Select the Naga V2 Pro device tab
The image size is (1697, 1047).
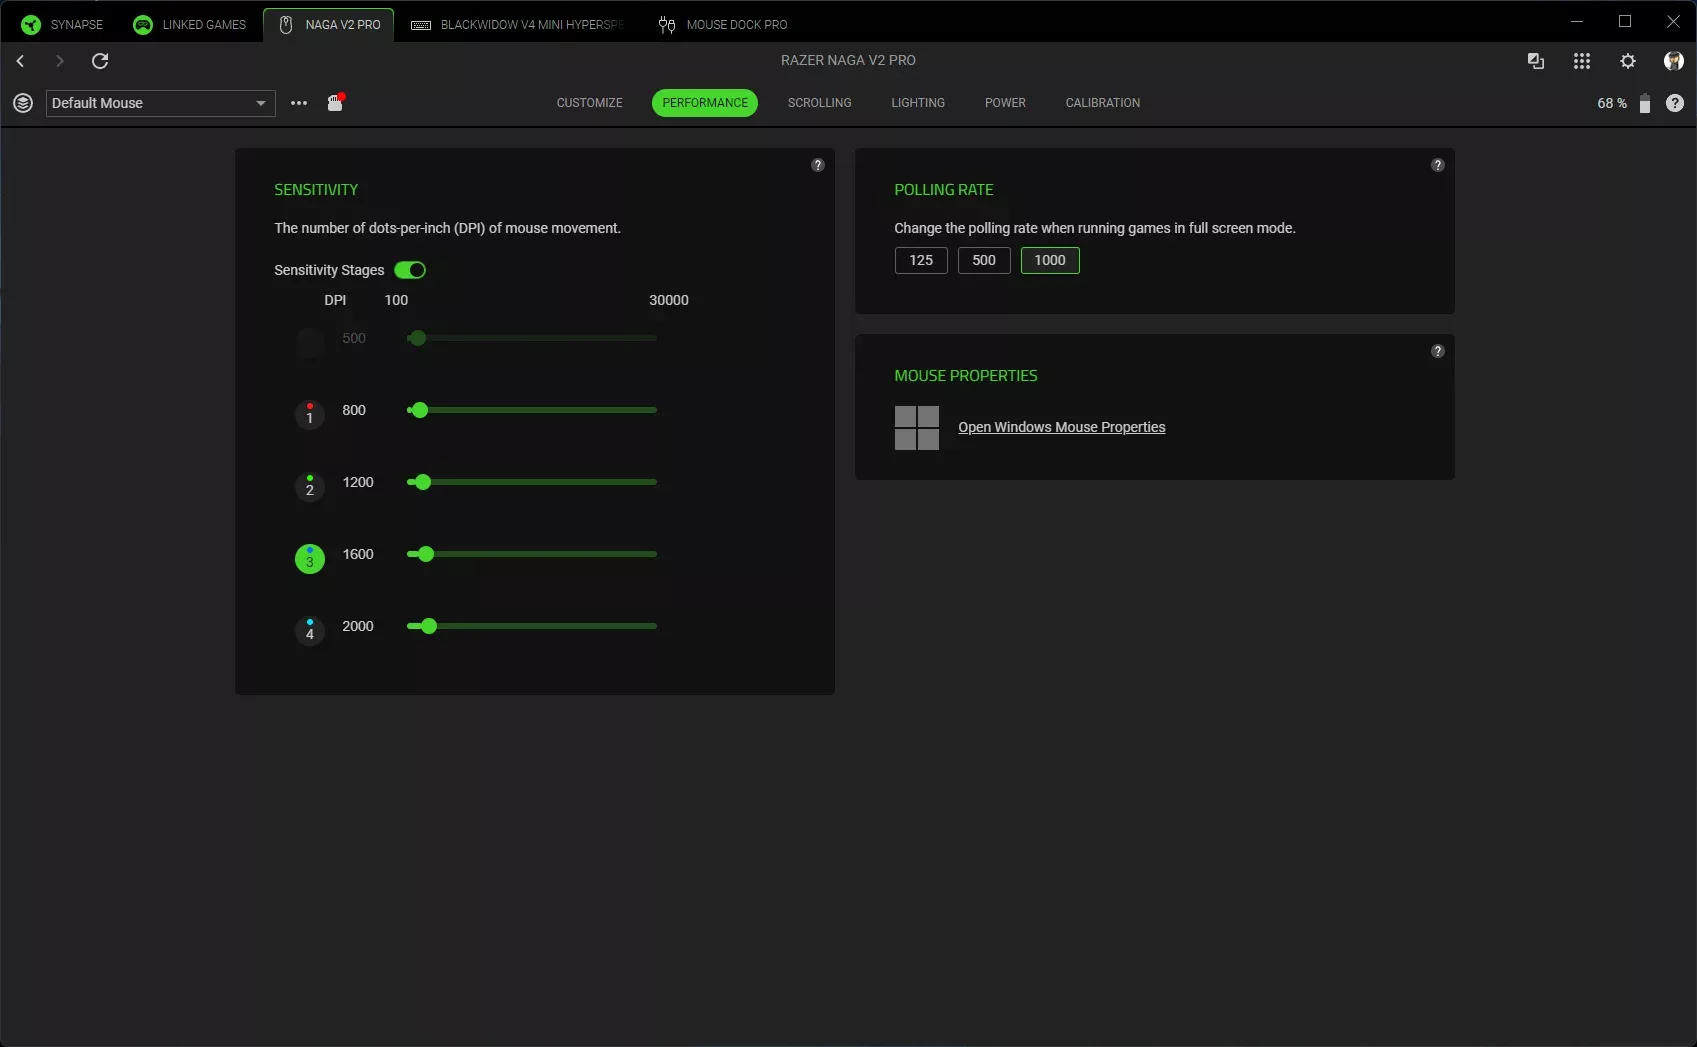click(329, 24)
